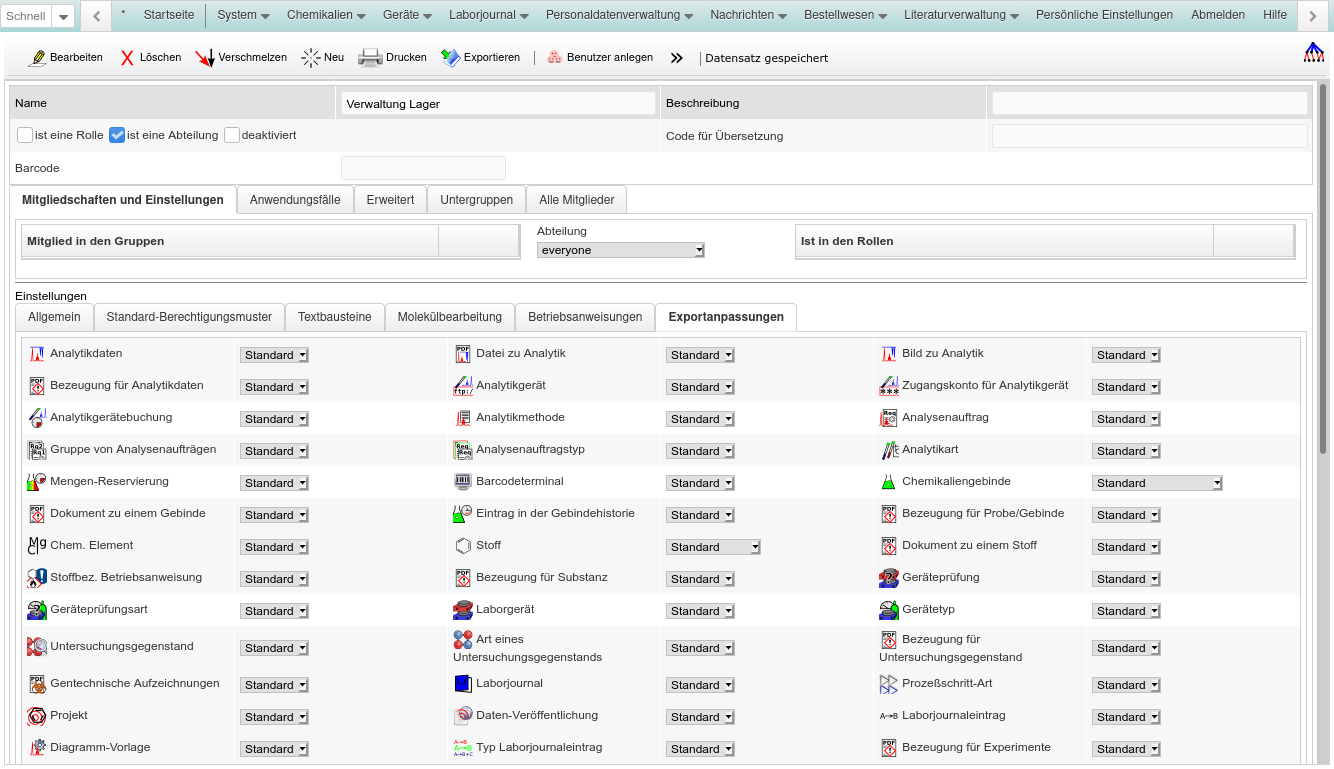Click the Verschmelzen arrow icon

pos(205,58)
